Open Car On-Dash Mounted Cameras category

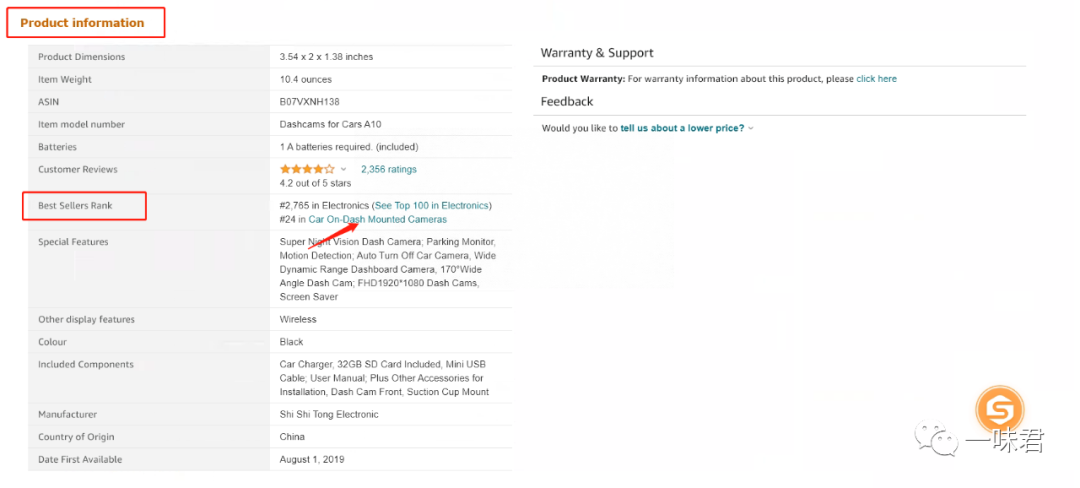pyautogui.click(x=377, y=219)
